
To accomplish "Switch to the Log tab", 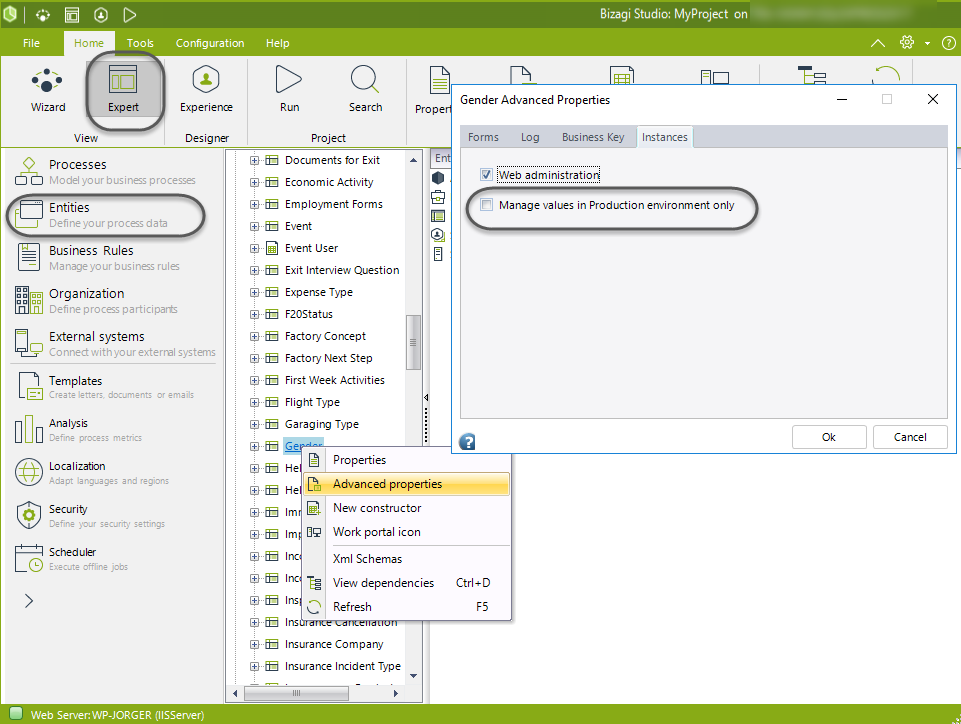I will [530, 137].
